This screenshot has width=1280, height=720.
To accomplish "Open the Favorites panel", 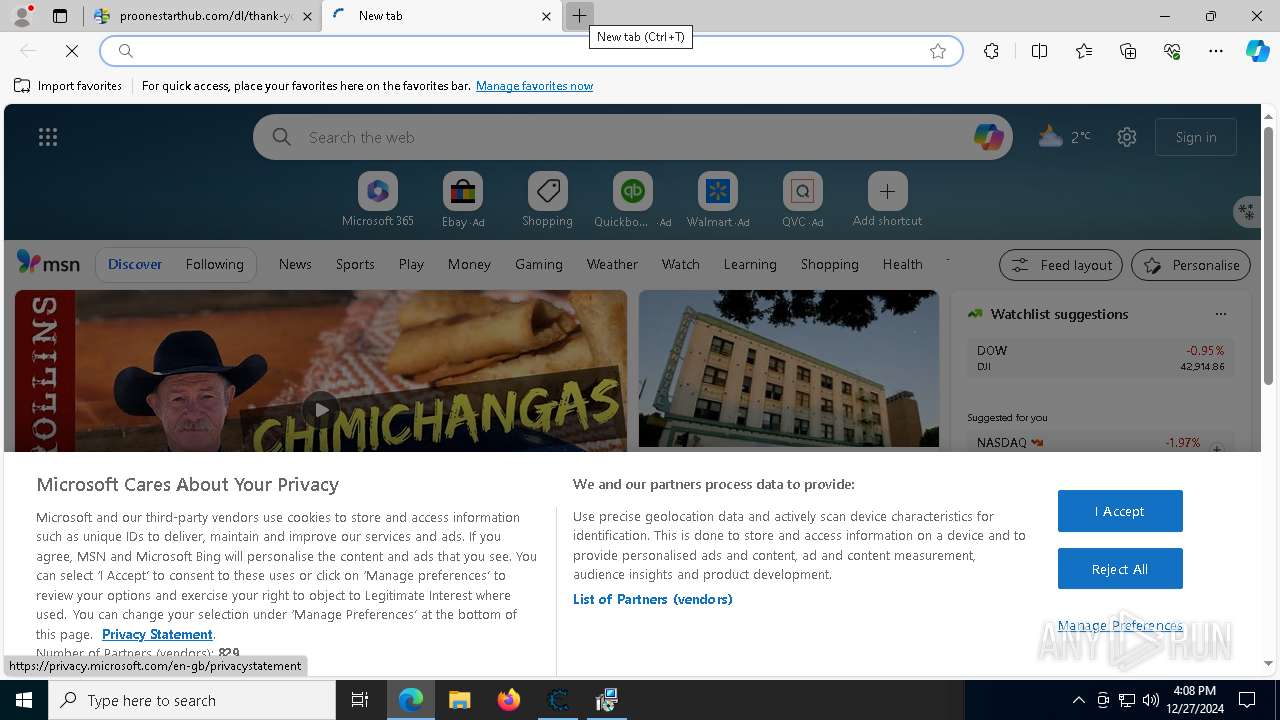I will 1084,51.
